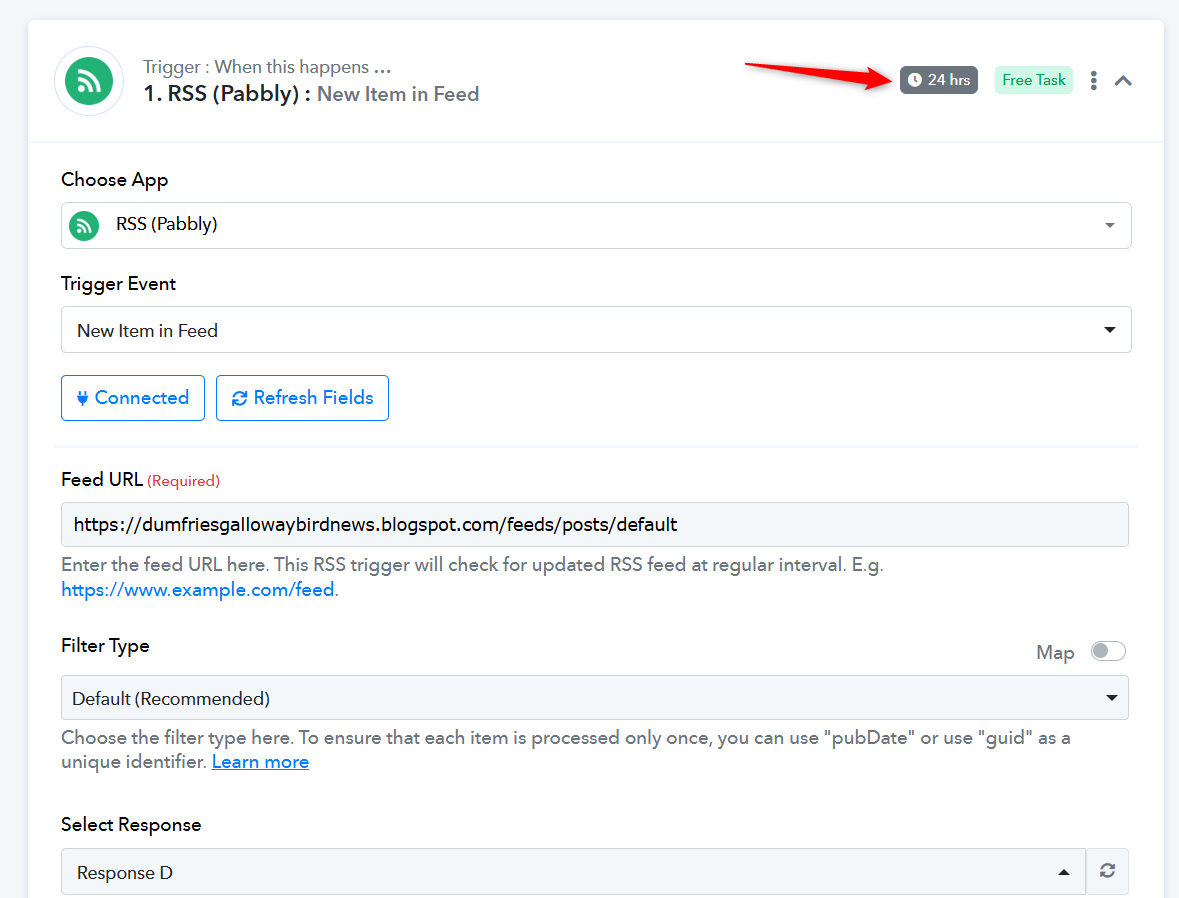Click the Free Task badge
Screen dimensions: 1179x898
pos(1033,80)
